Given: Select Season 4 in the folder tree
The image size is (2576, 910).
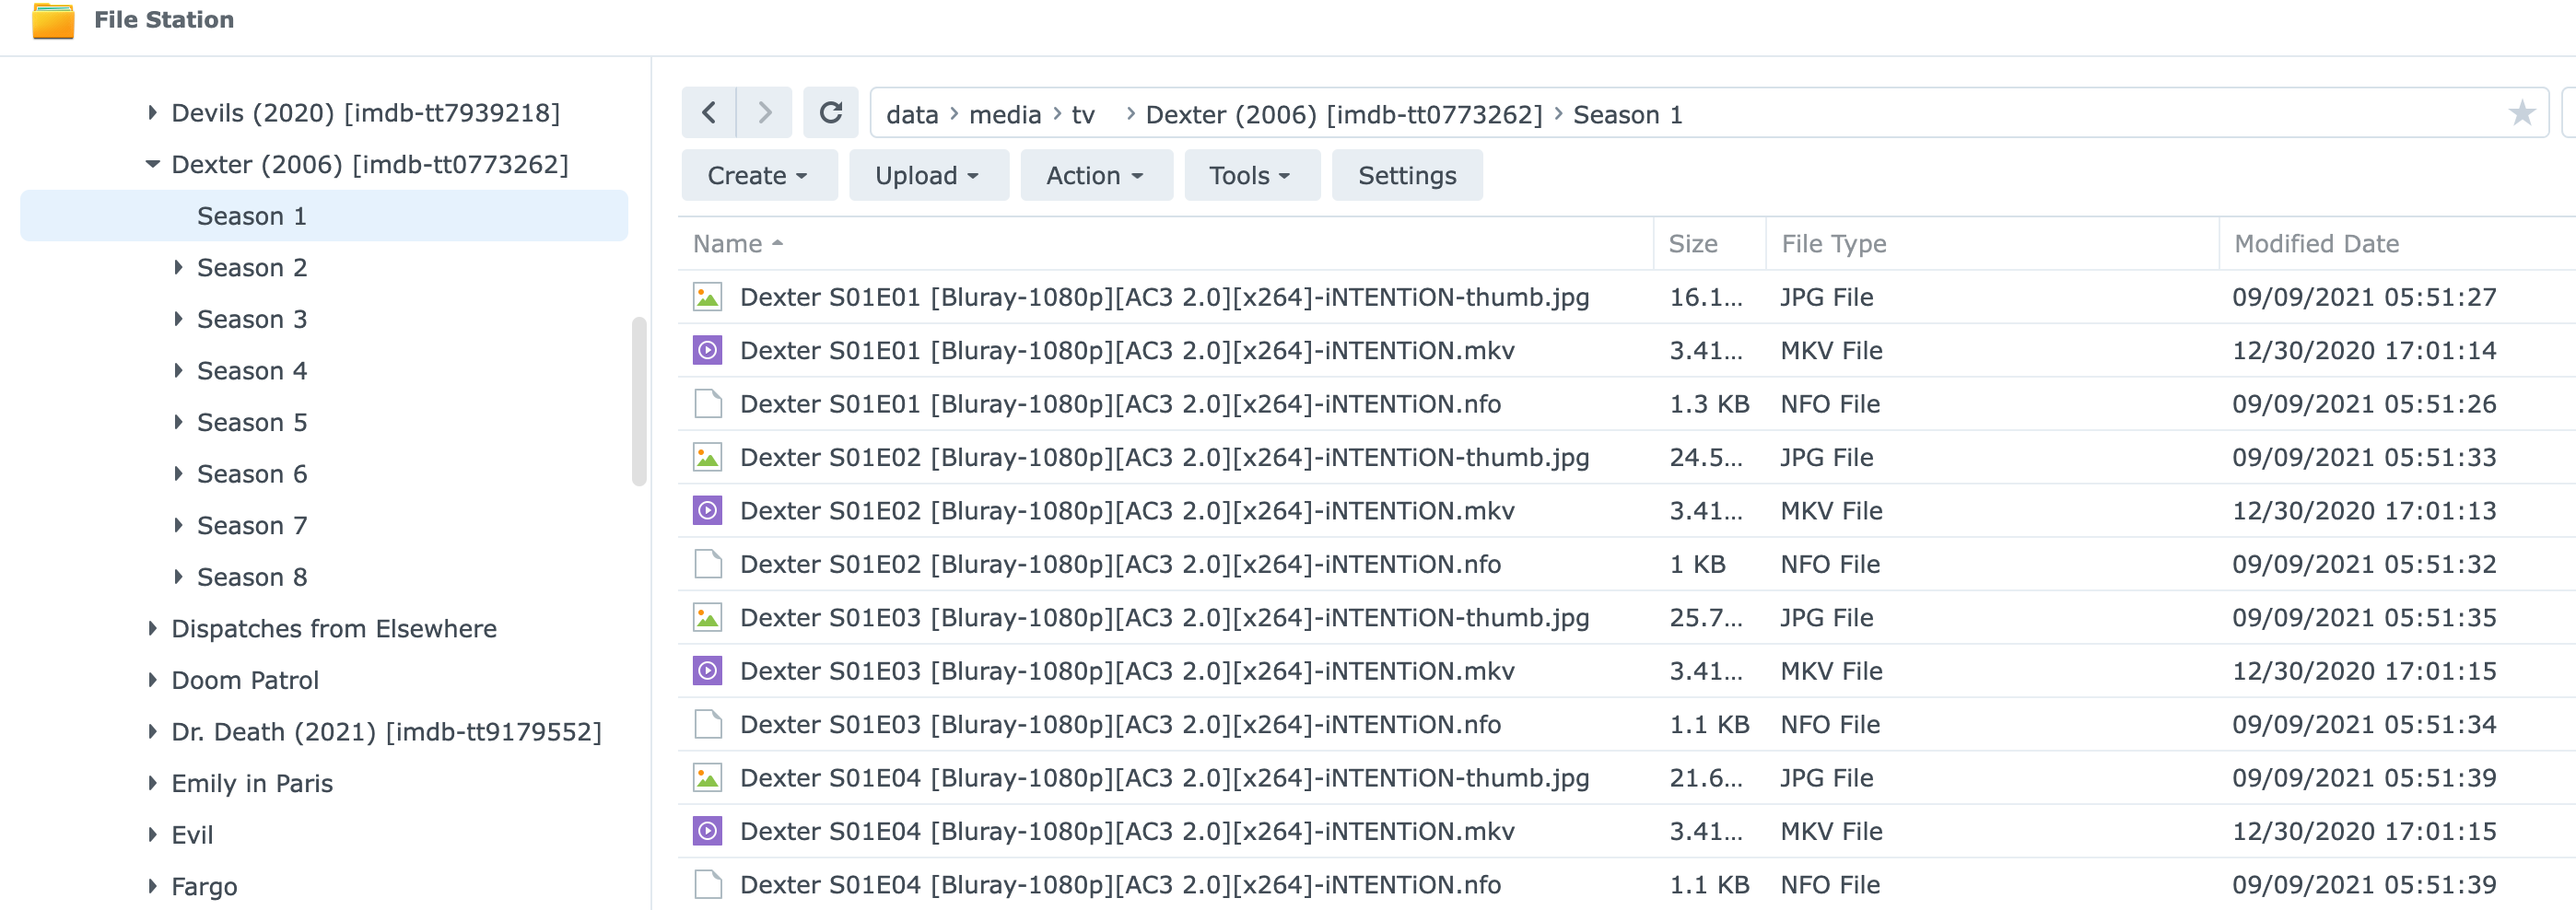Looking at the screenshot, I should coord(252,371).
